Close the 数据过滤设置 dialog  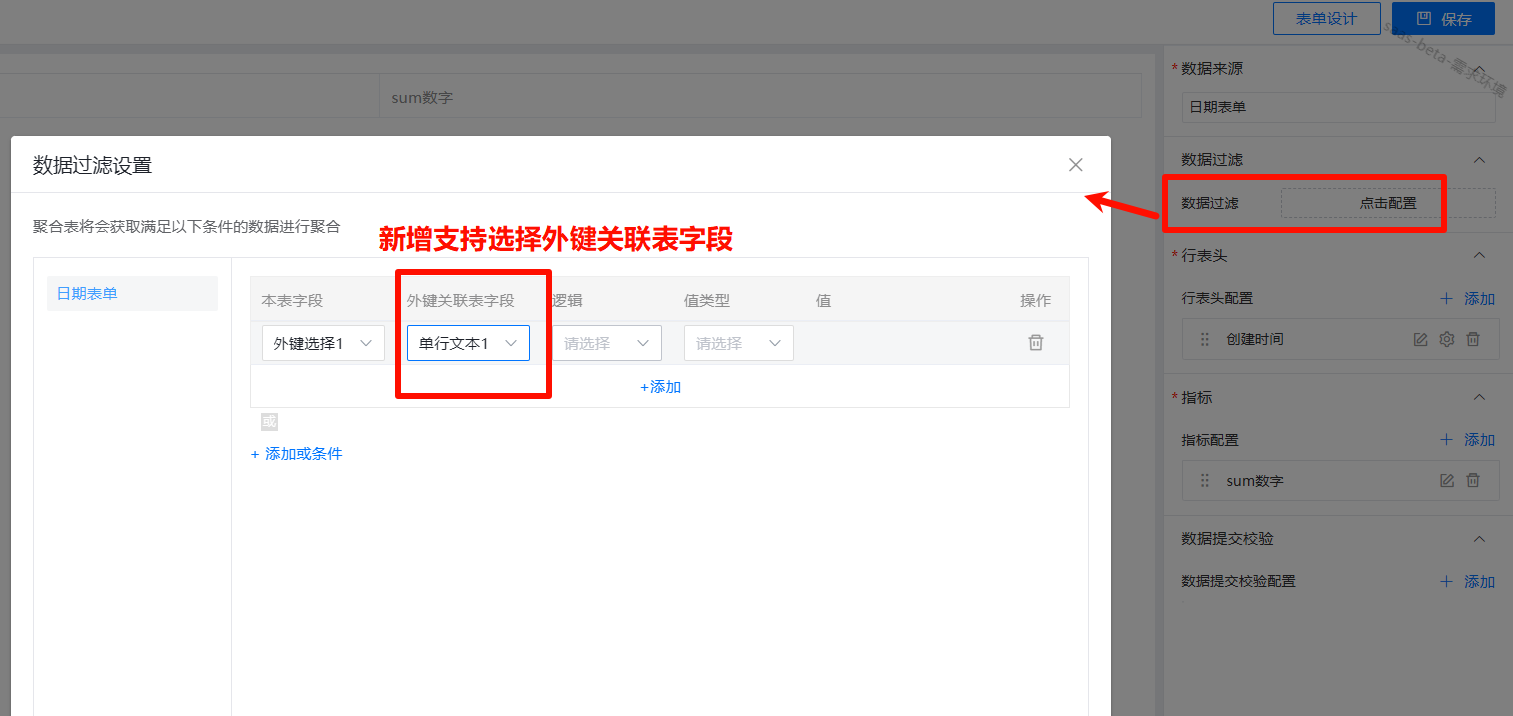(x=1075, y=165)
